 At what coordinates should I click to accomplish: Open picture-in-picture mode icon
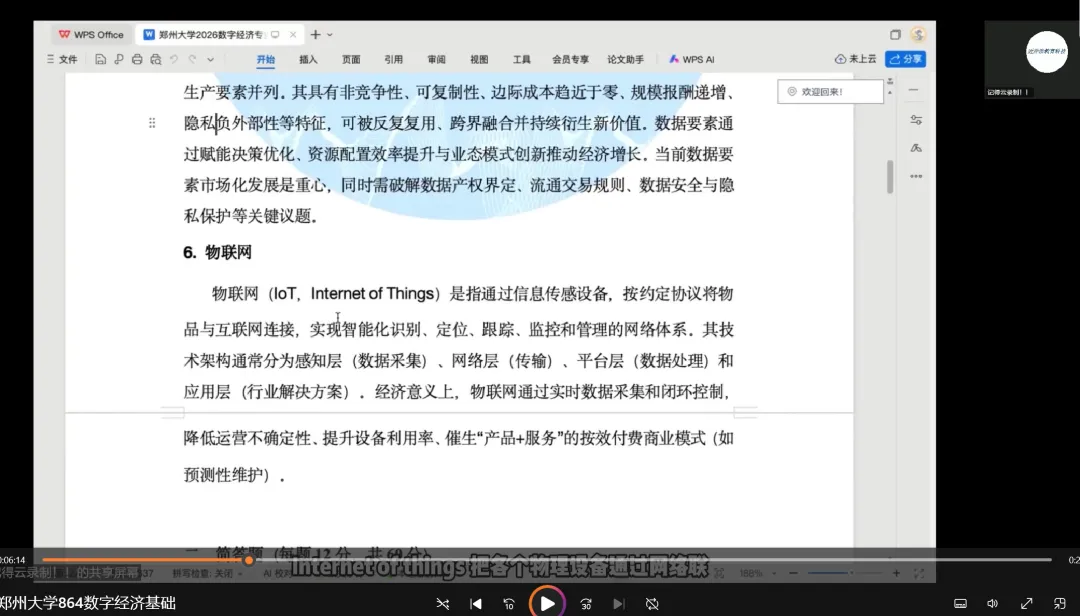1060,604
